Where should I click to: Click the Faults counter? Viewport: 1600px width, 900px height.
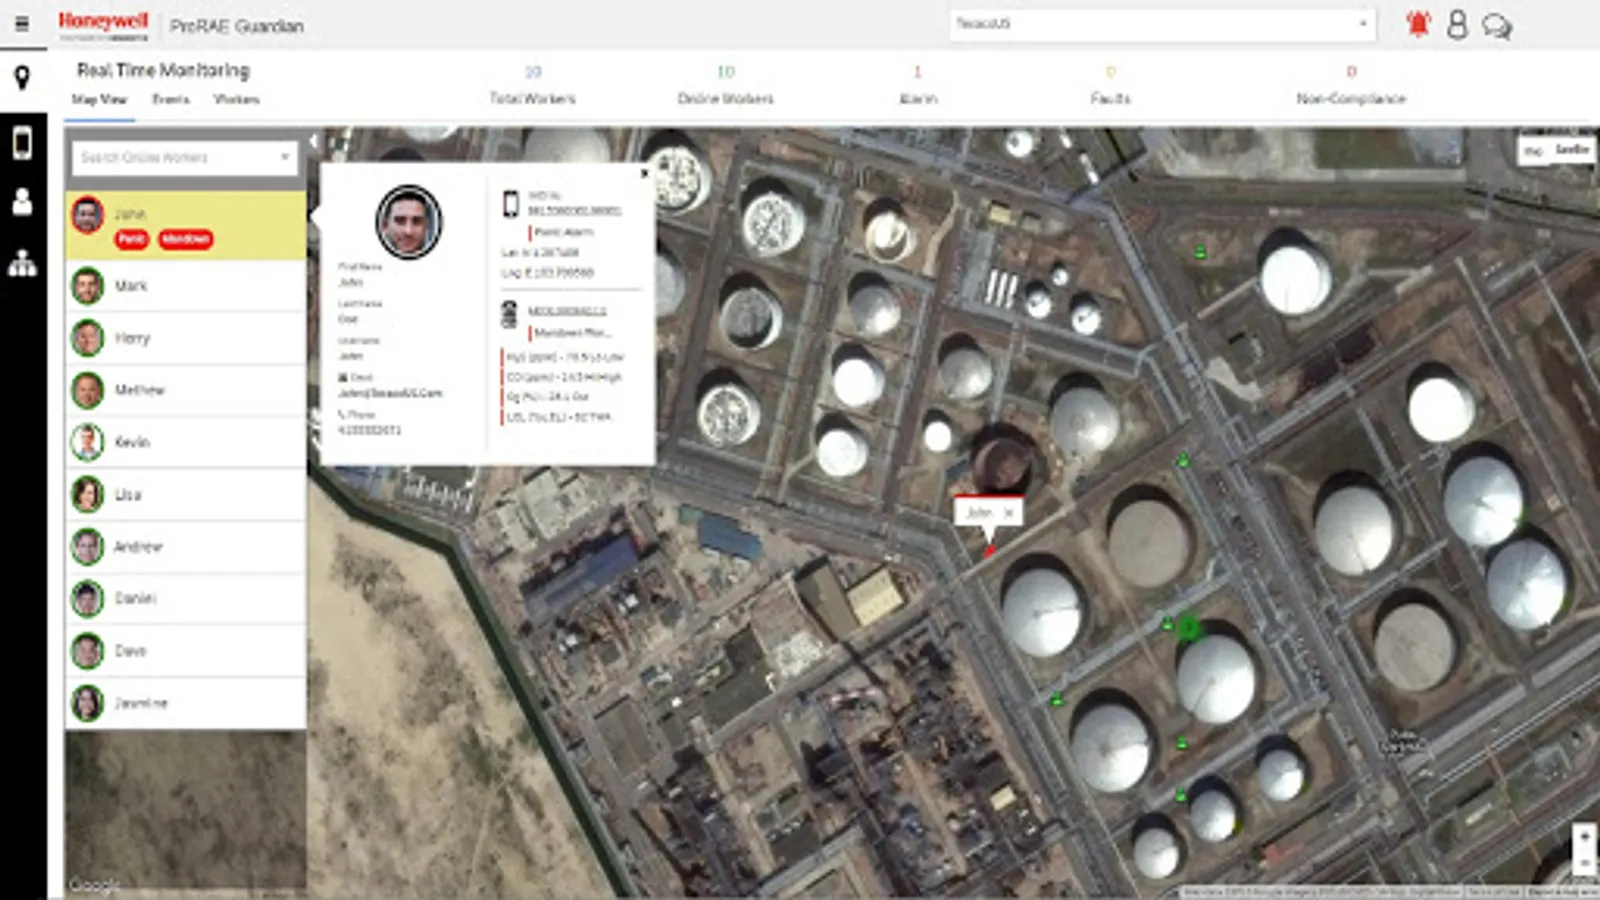1110,85
